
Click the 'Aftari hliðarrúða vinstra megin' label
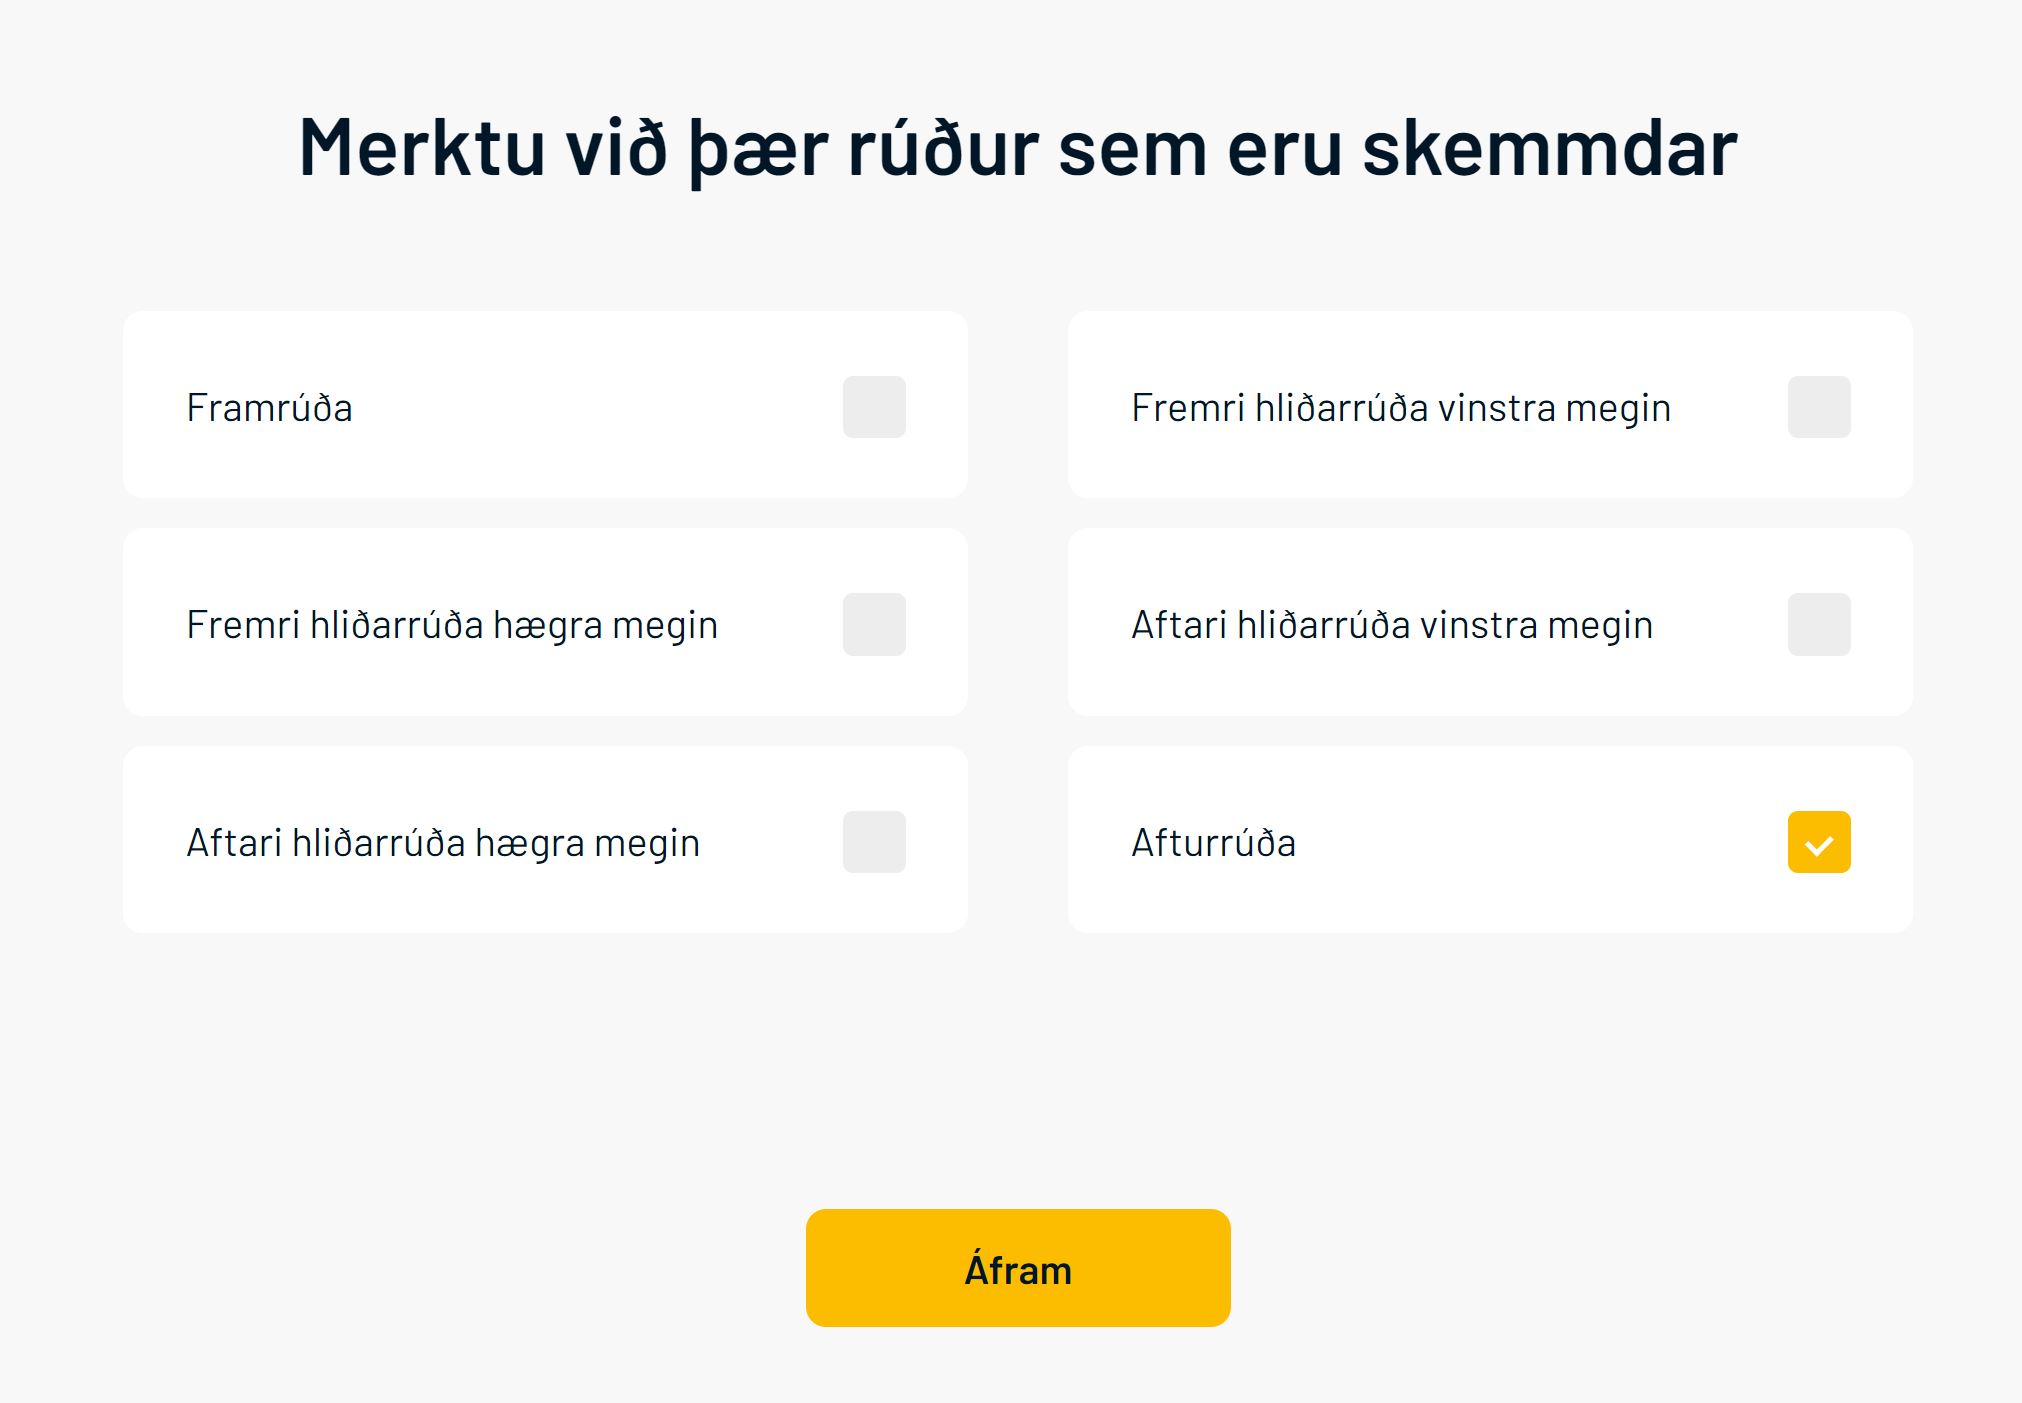[x=1391, y=625]
